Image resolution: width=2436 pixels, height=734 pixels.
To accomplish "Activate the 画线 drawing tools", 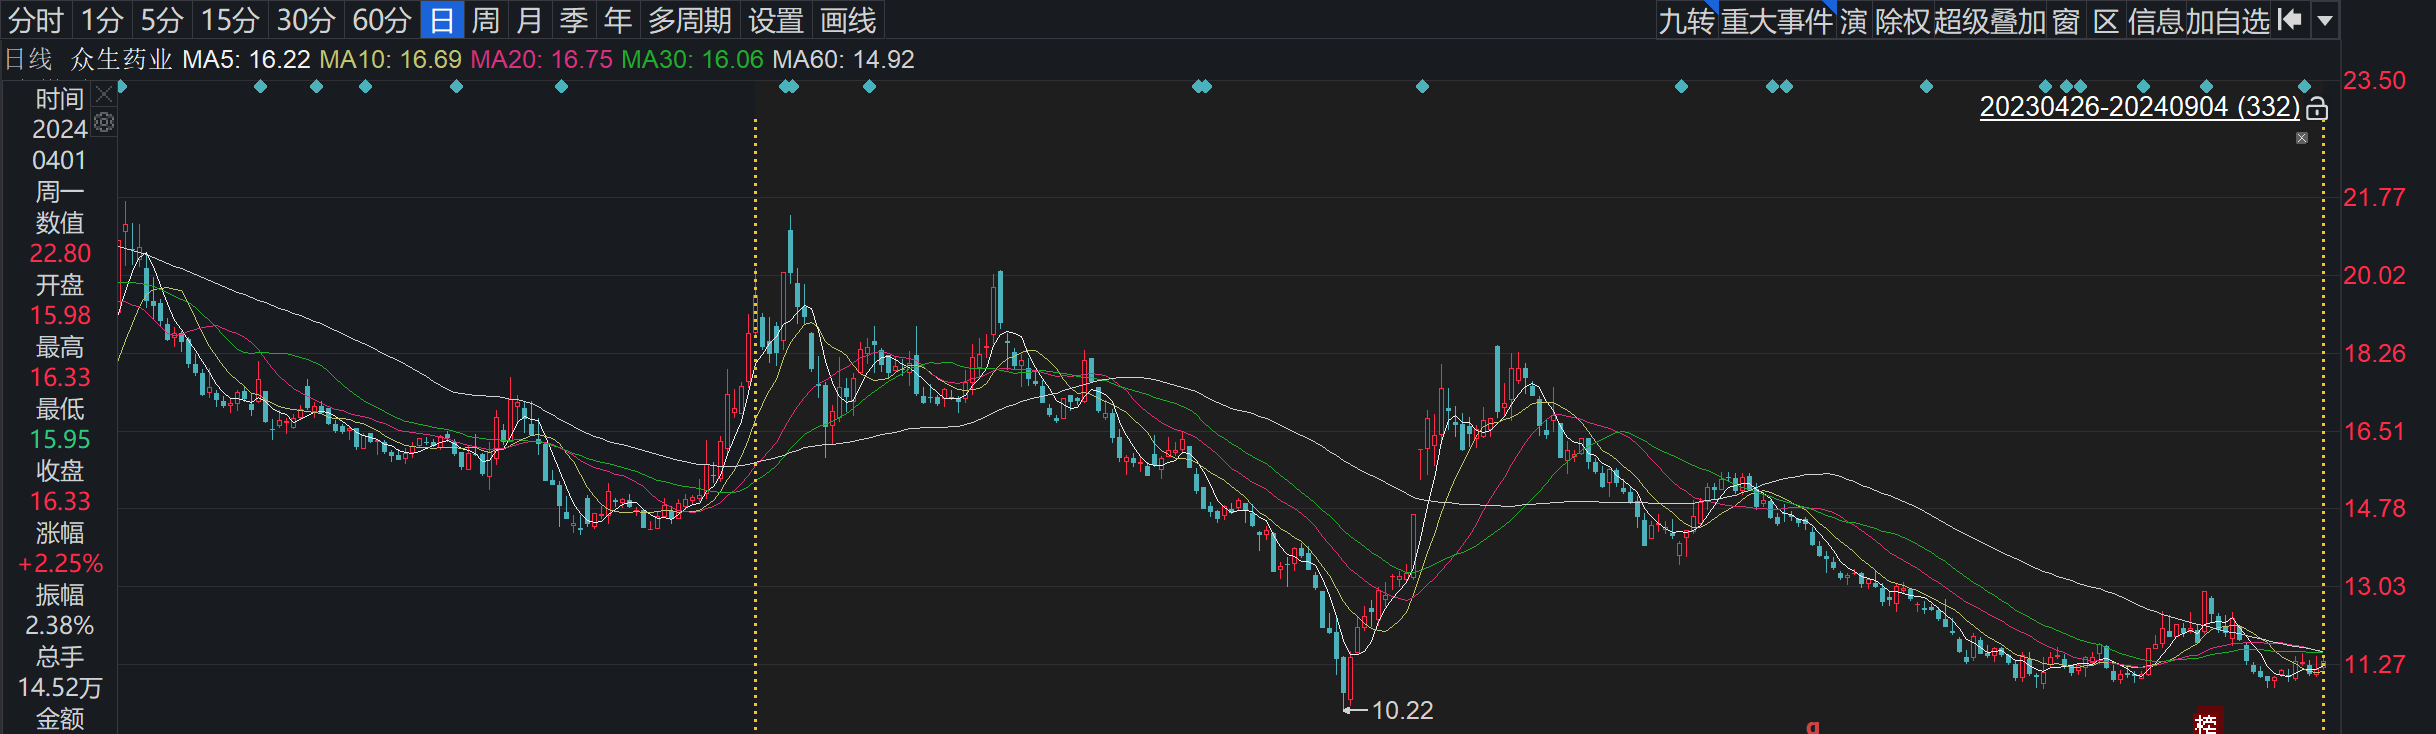I will 848,20.
